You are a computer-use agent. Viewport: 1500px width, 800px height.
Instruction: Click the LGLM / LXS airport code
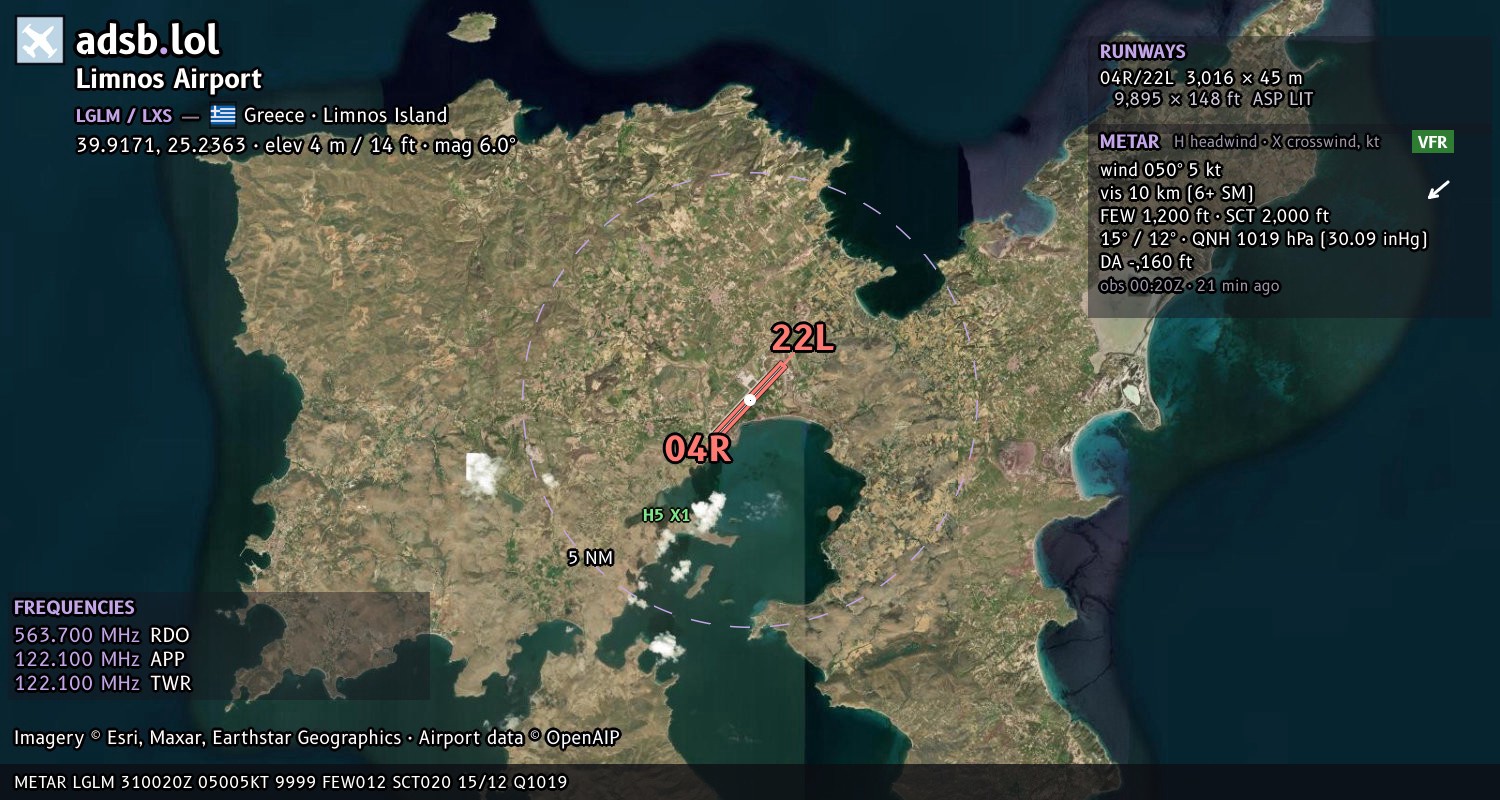click(x=124, y=115)
